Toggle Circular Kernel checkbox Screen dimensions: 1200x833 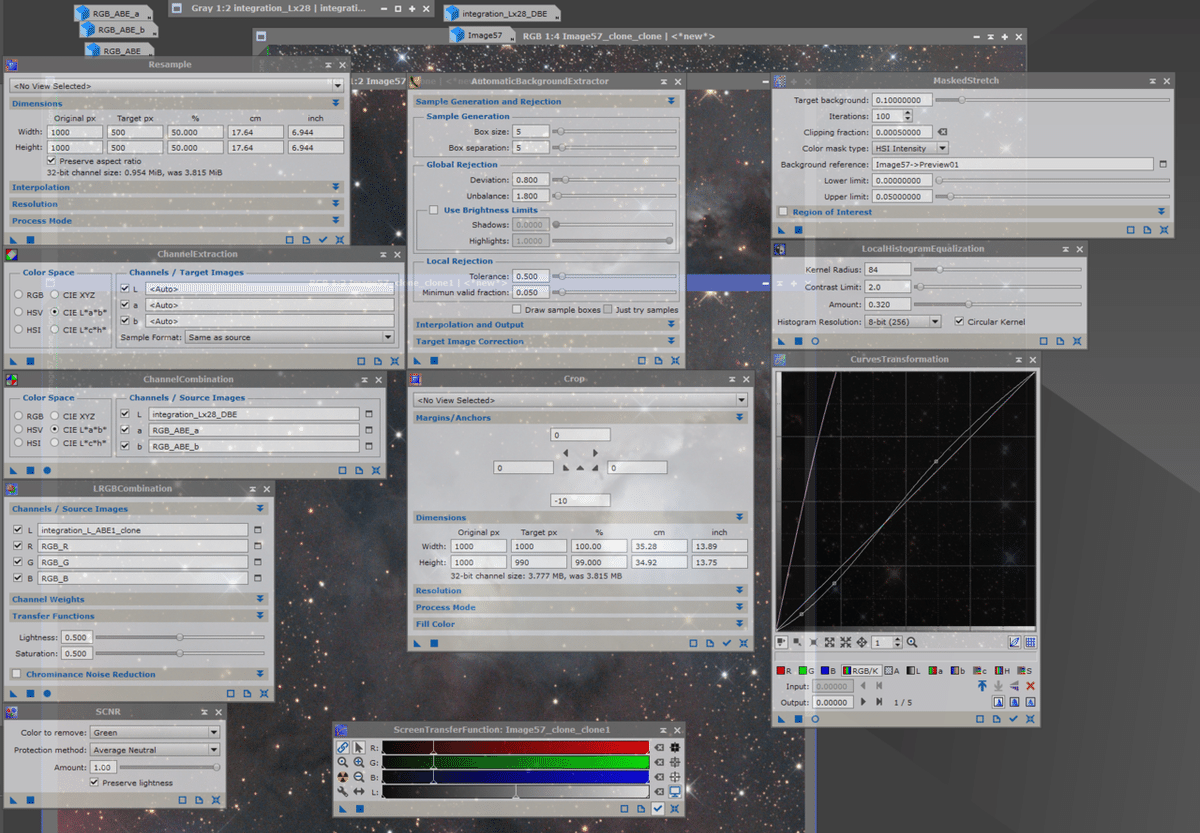tap(960, 322)
